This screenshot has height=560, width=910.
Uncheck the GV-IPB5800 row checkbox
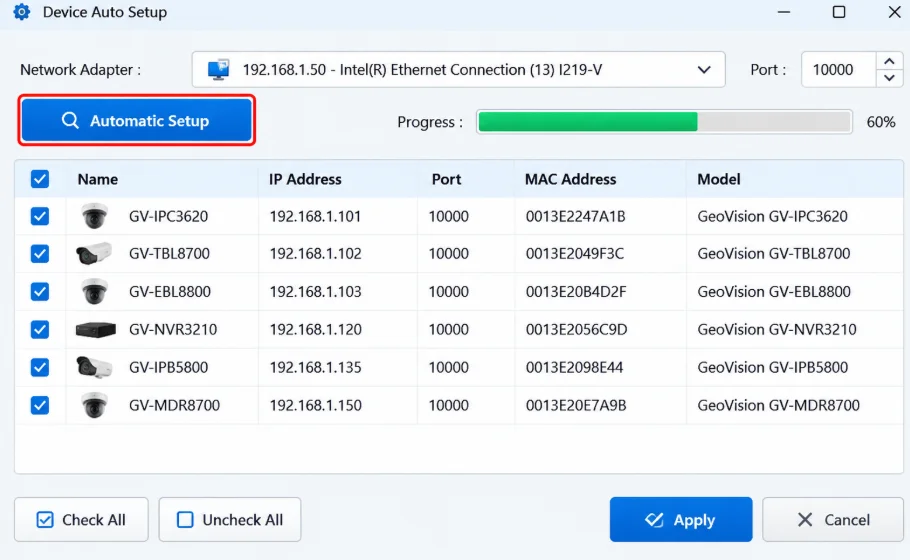click(39, 367)
